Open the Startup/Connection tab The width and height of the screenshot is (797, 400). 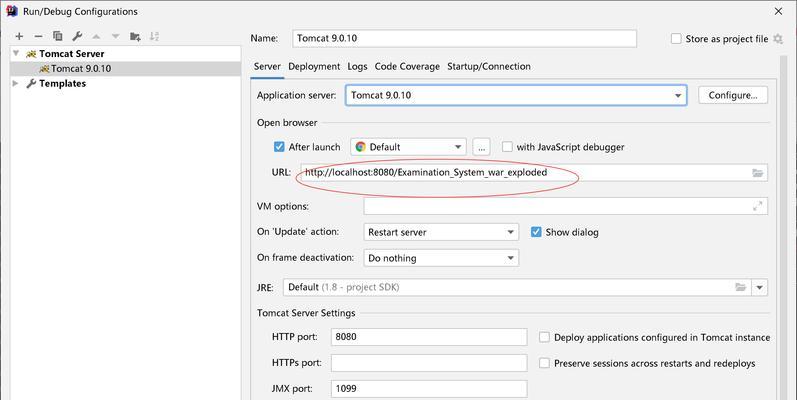tap(488, 67)
